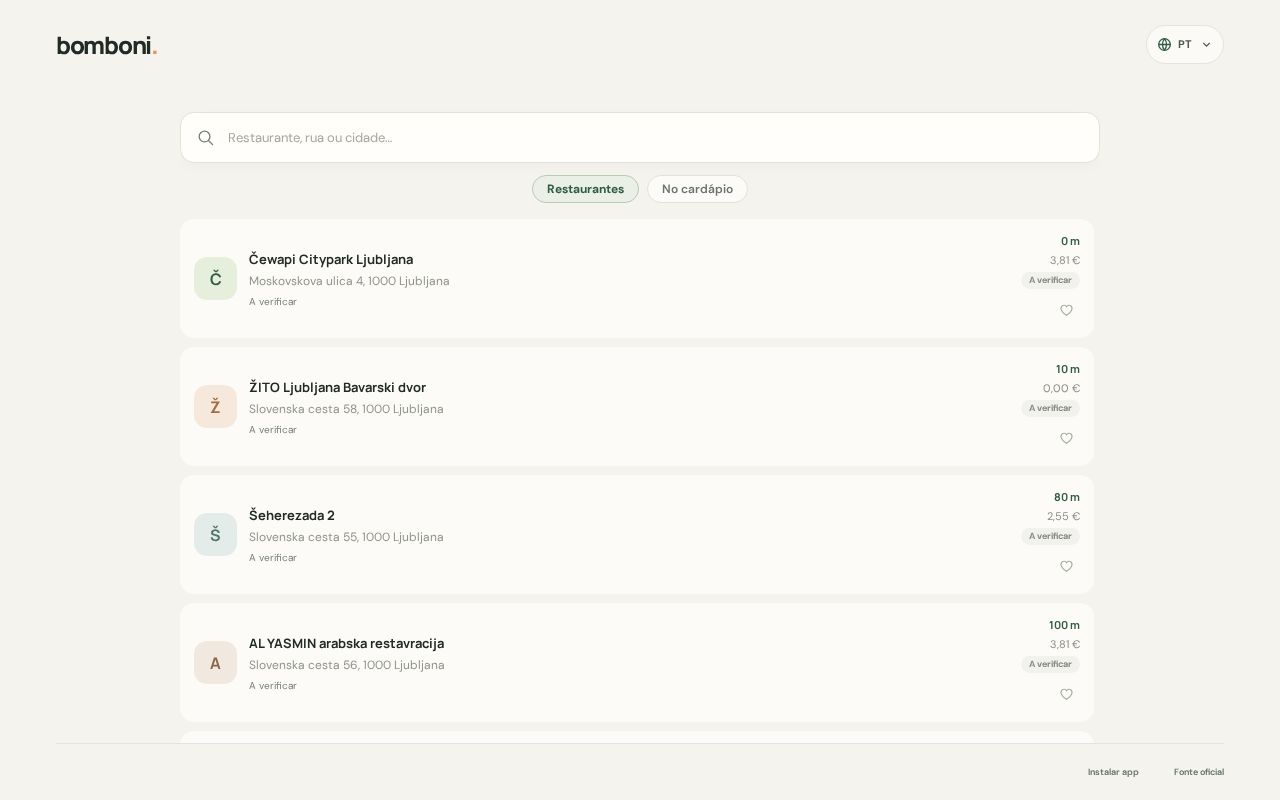Click the A verificar badge for ŽITO

pos(1050,408)
